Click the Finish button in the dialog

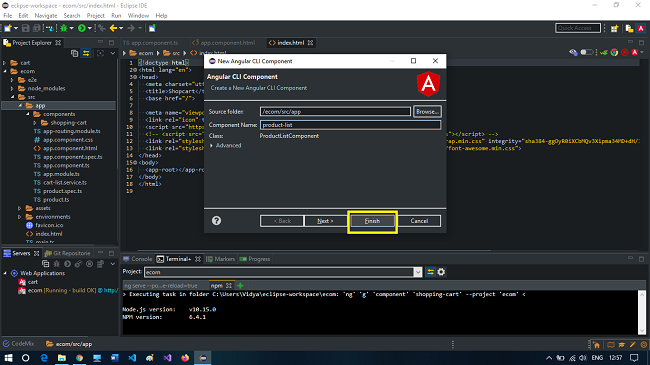pos(372,221)
